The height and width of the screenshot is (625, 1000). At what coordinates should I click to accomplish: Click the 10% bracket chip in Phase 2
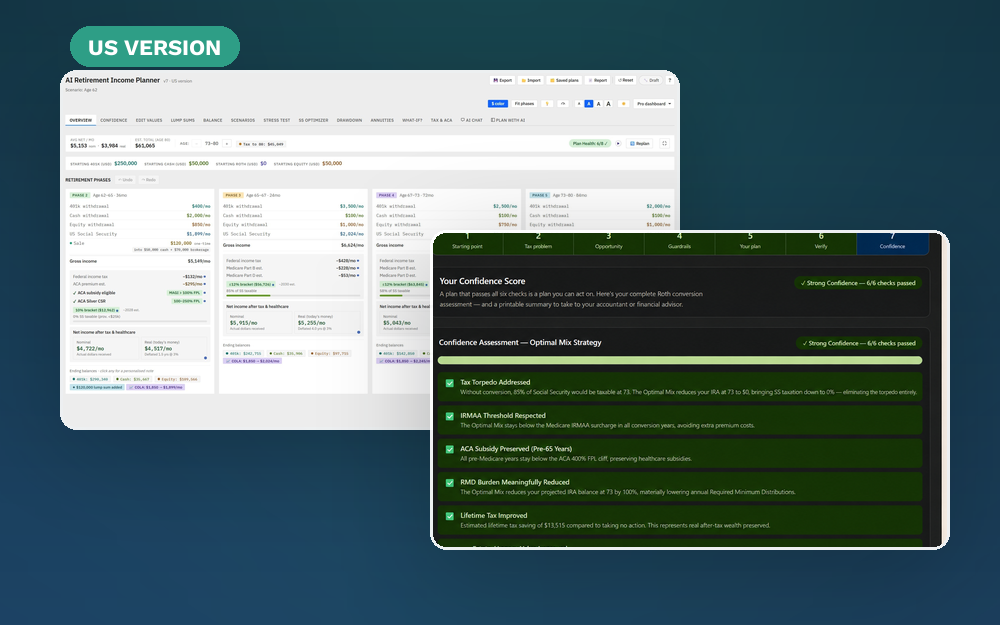96,310
